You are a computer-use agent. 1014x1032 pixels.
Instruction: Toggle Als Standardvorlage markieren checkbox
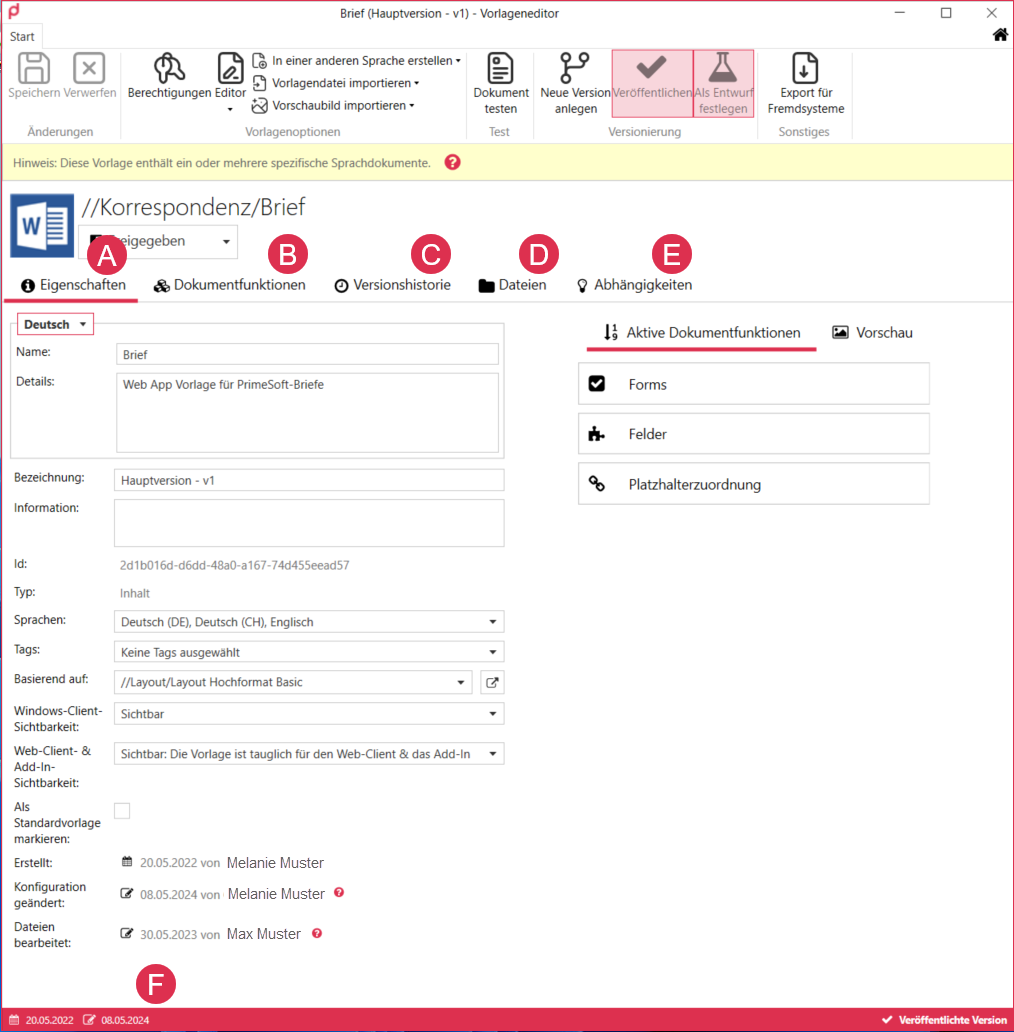(x=122, y=811)
